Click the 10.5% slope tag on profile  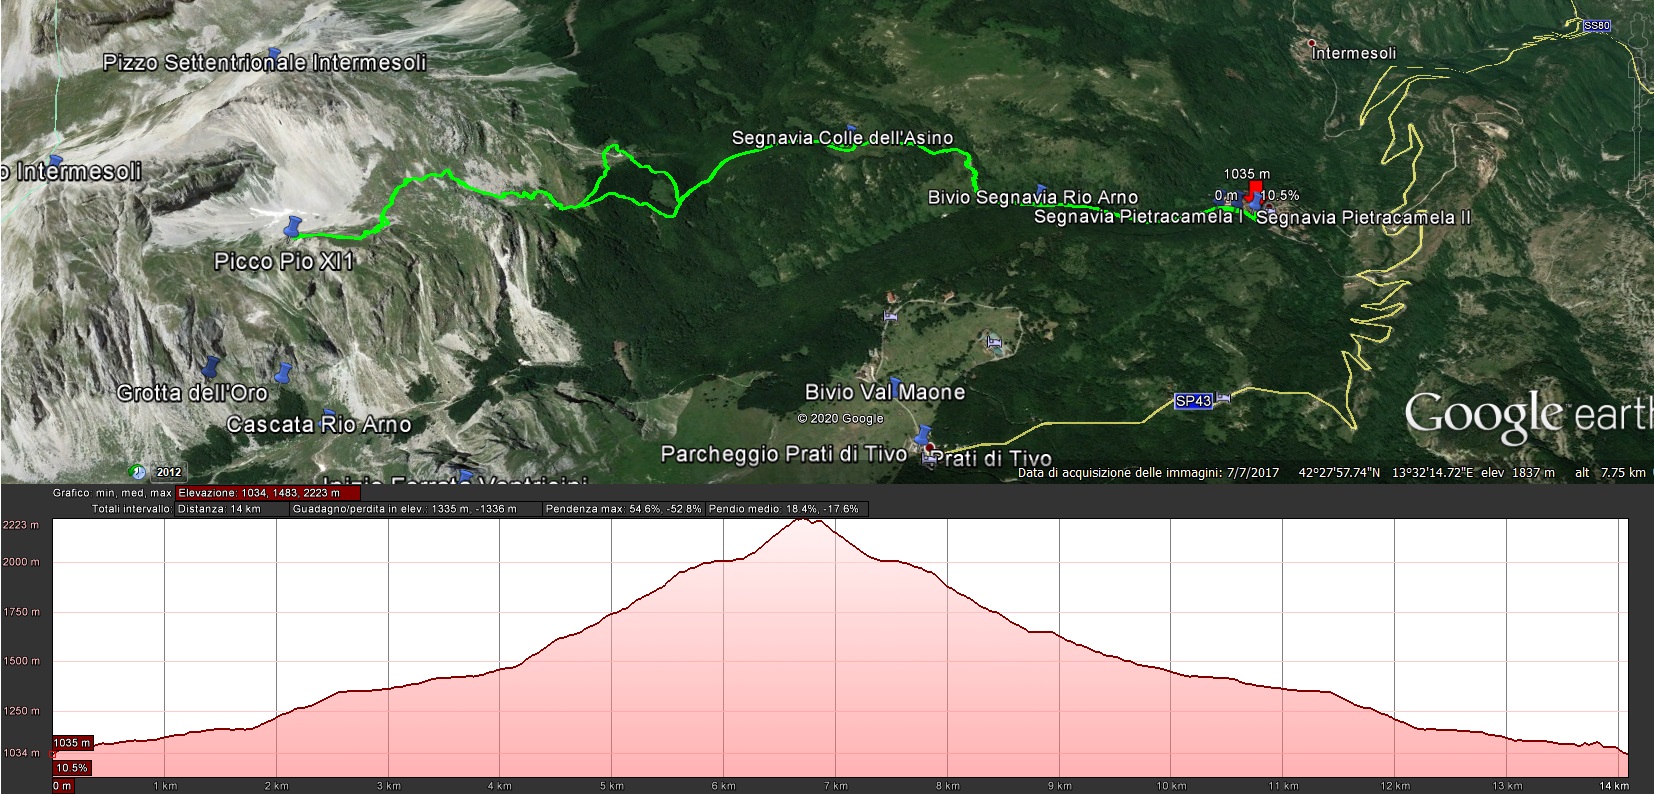pos(71,768)
